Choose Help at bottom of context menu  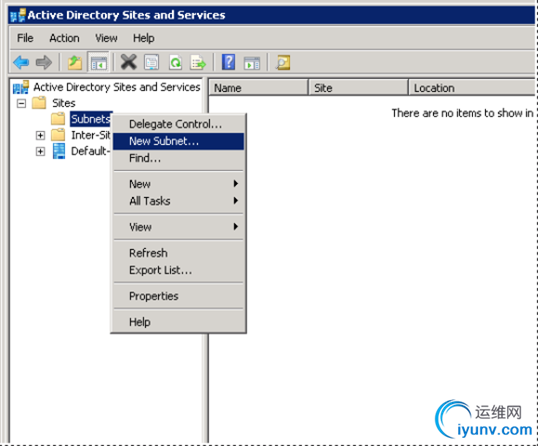(x=178, y=322)
